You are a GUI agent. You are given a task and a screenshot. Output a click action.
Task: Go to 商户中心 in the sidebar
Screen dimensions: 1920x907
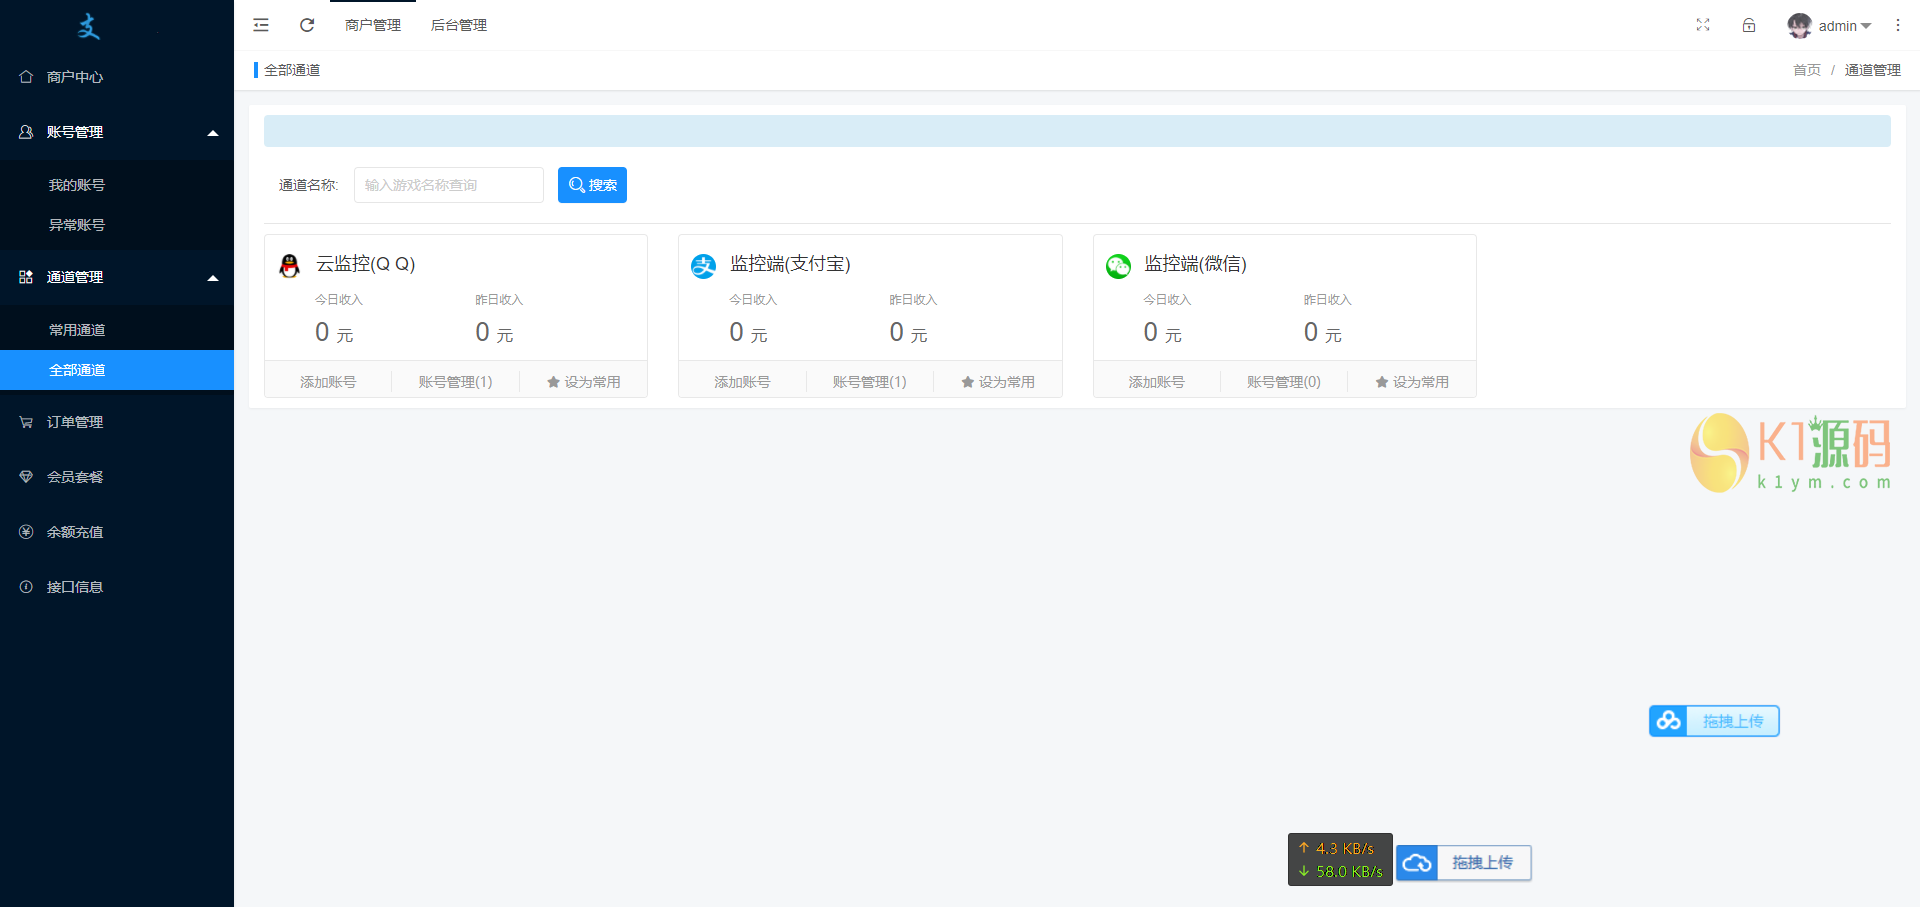click(117, 77)
